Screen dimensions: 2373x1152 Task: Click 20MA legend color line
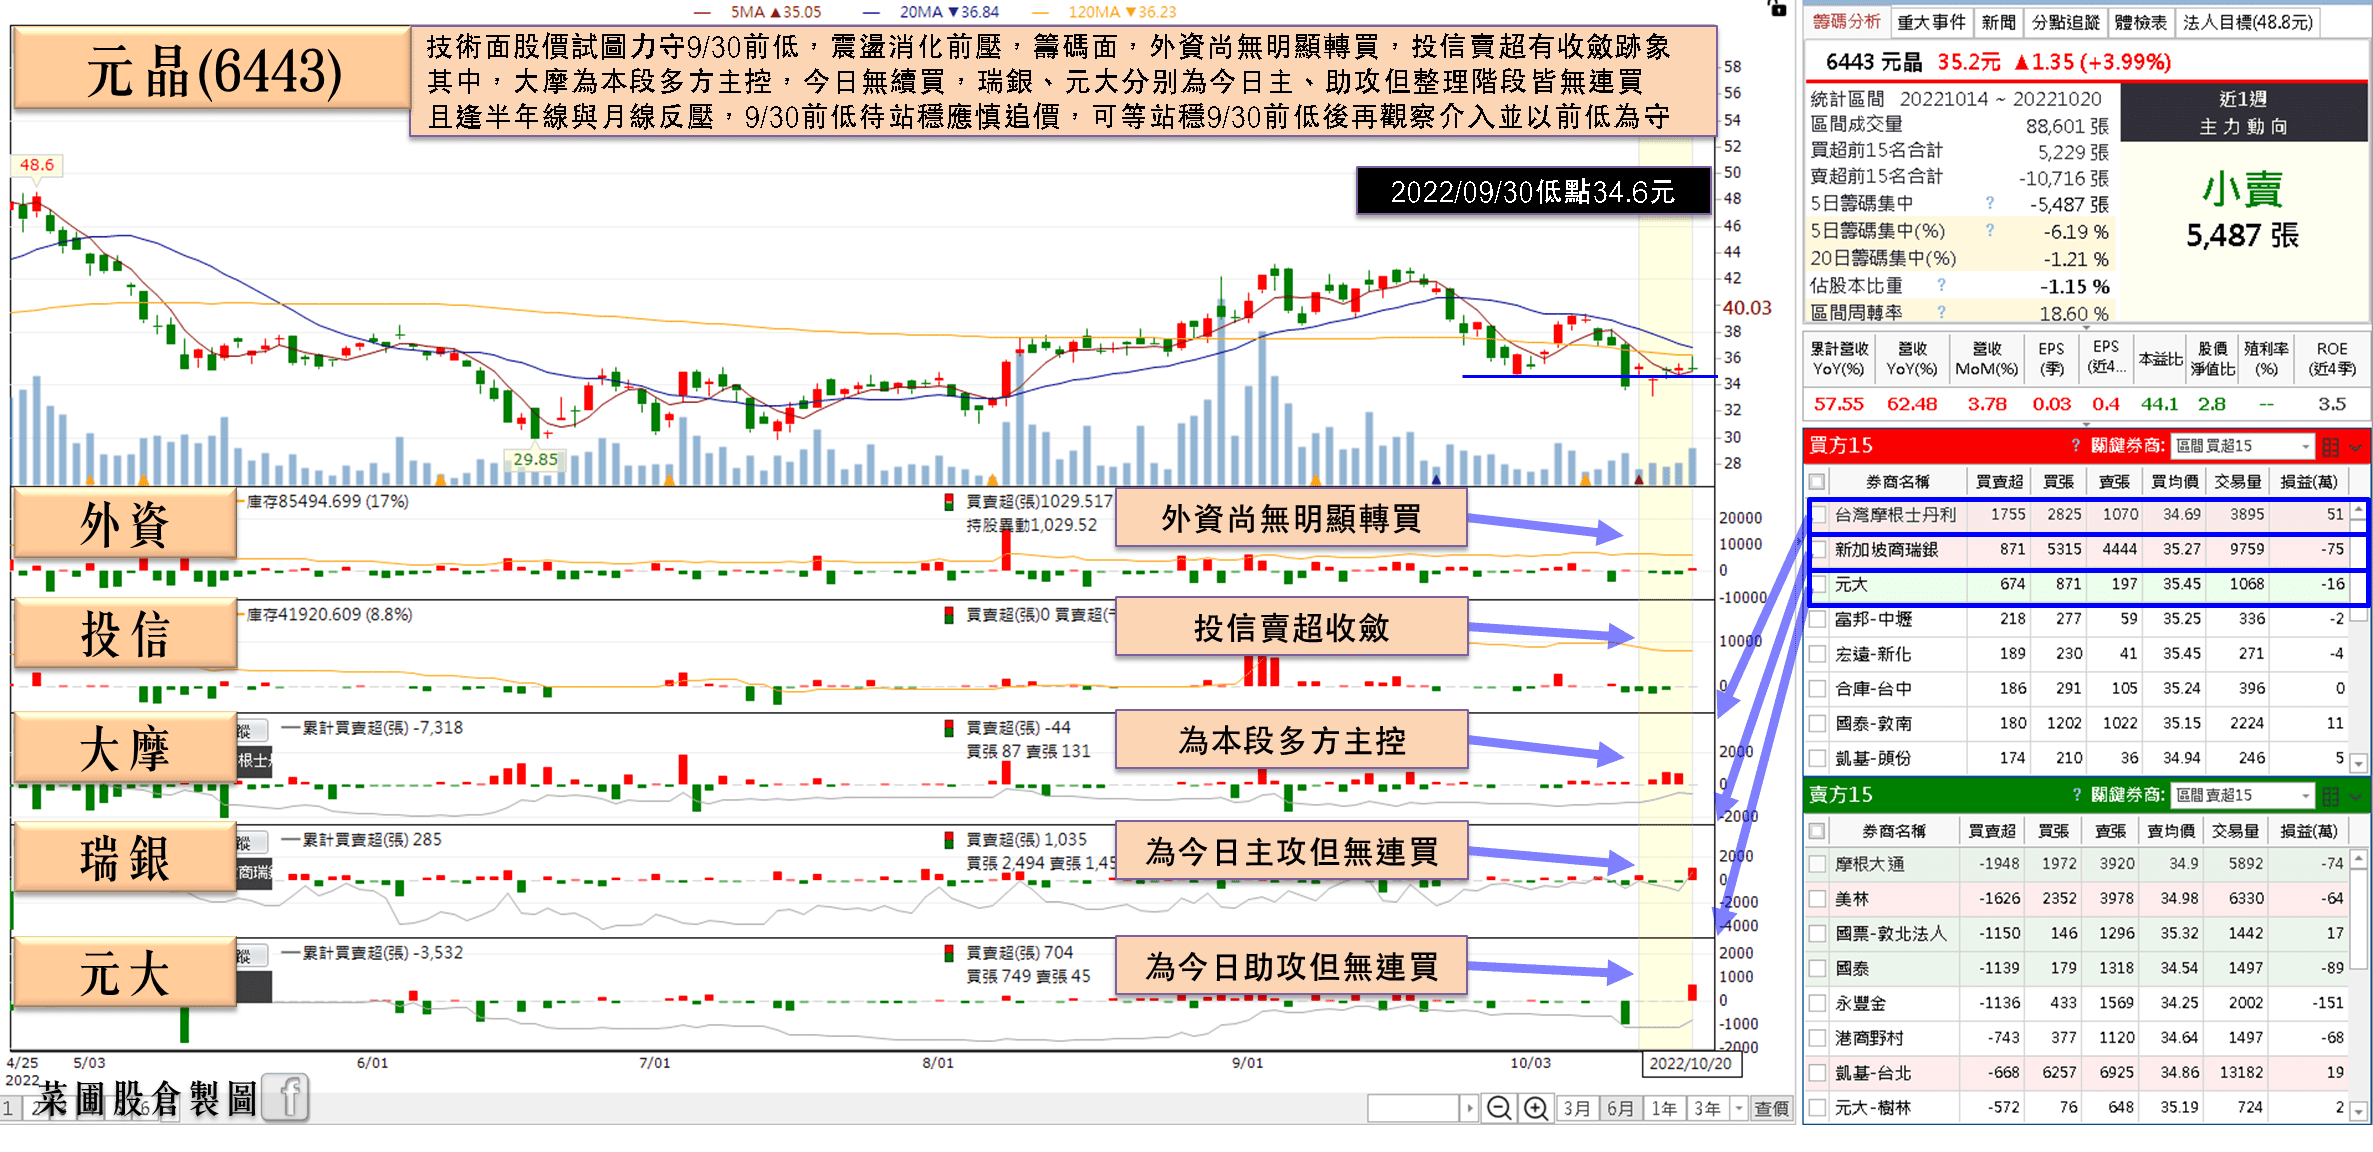871,12
